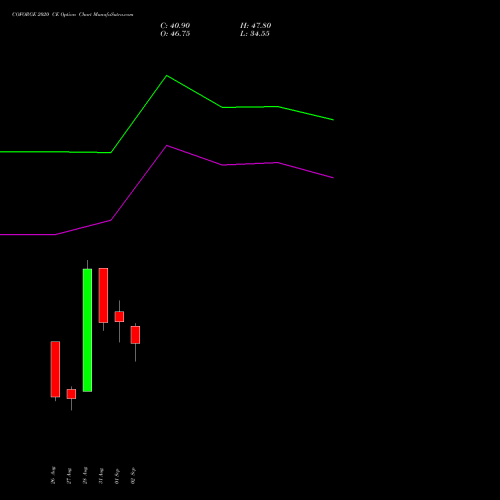Image resolution: width=500 pixels, height=500 pixels.
Task: Select the high value H: 47.80
Action: [x=255, y=26]
